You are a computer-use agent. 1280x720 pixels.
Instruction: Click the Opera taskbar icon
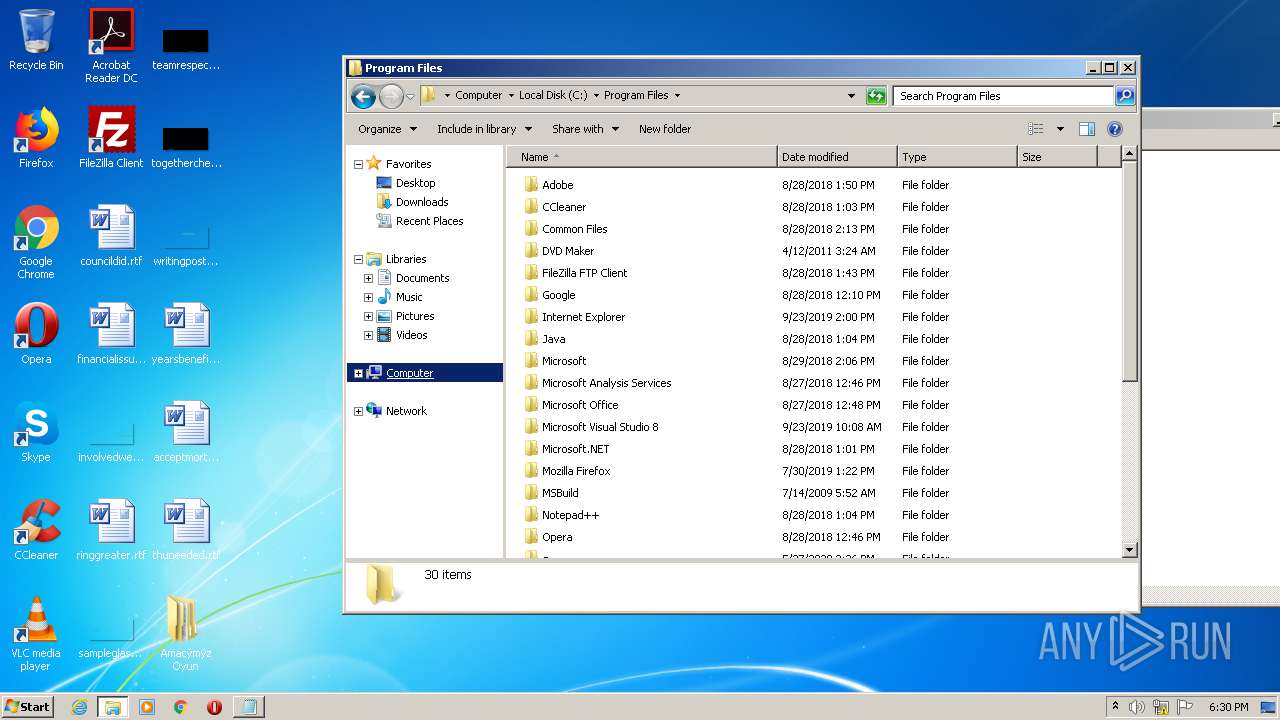[x=214, y=707]
